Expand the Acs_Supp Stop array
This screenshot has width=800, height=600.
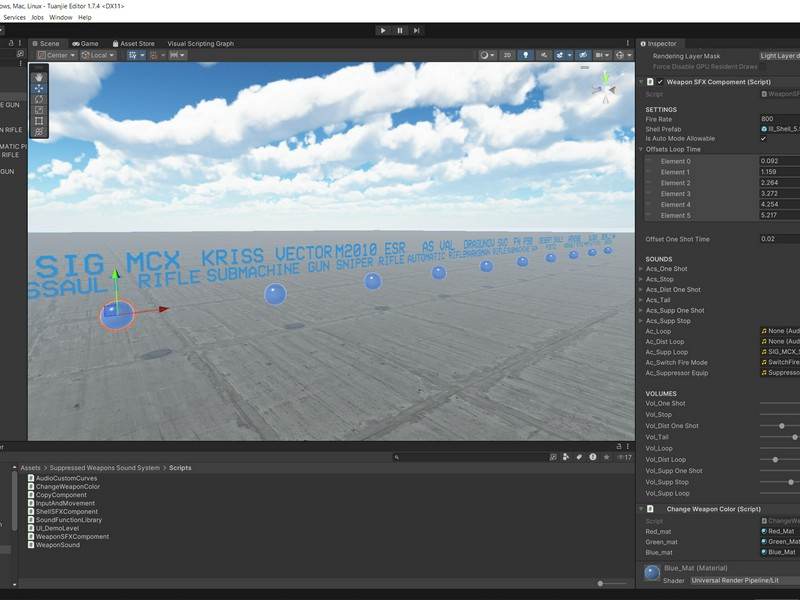[x=641, y=321]
